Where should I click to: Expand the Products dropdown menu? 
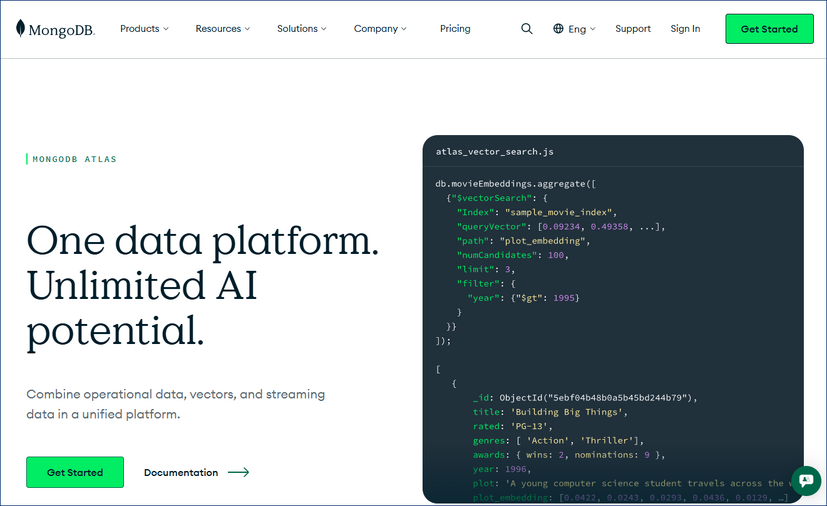(144, 28)
